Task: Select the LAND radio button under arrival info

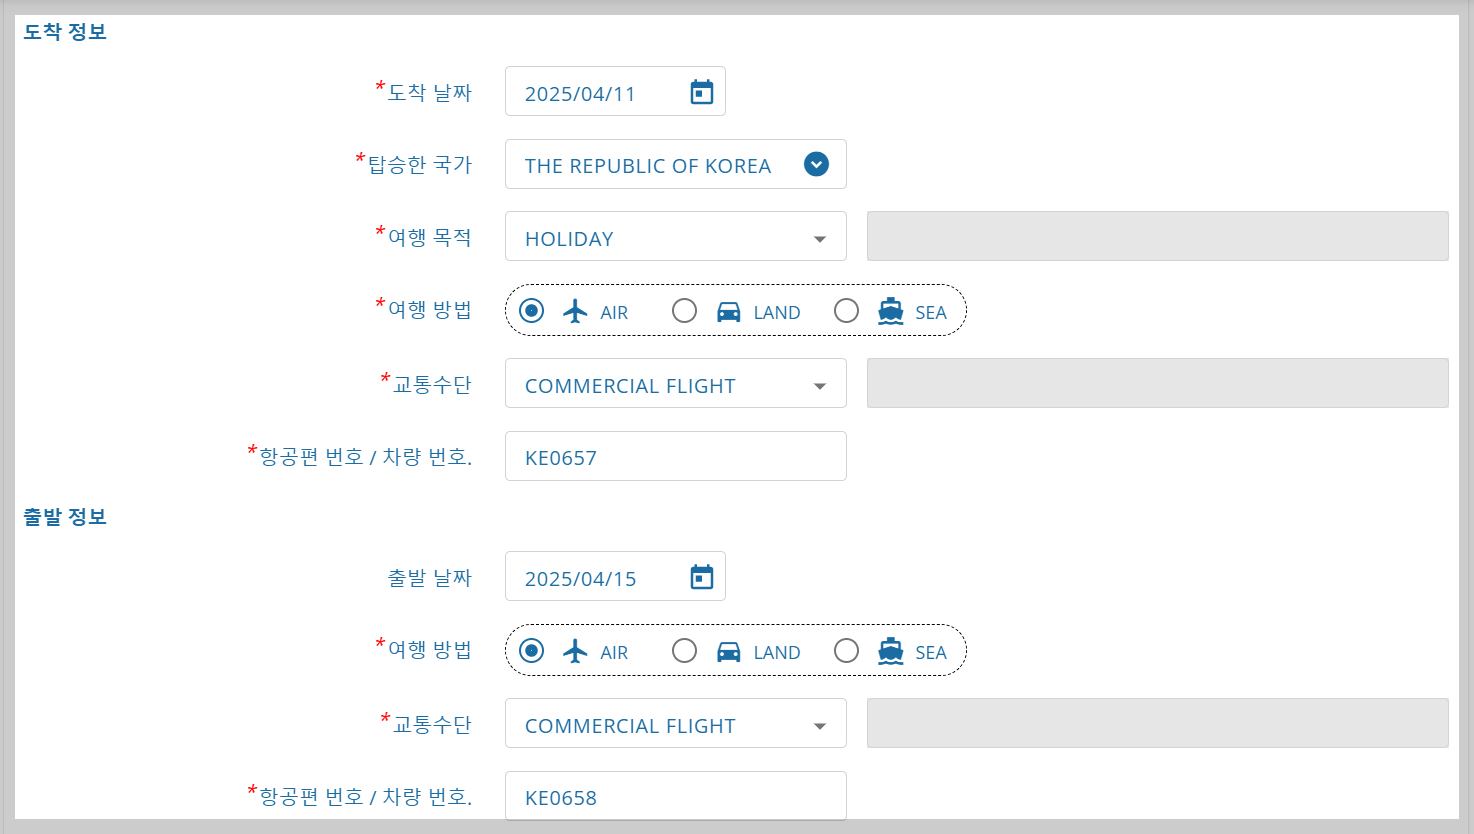Action: tap(684, 311)
